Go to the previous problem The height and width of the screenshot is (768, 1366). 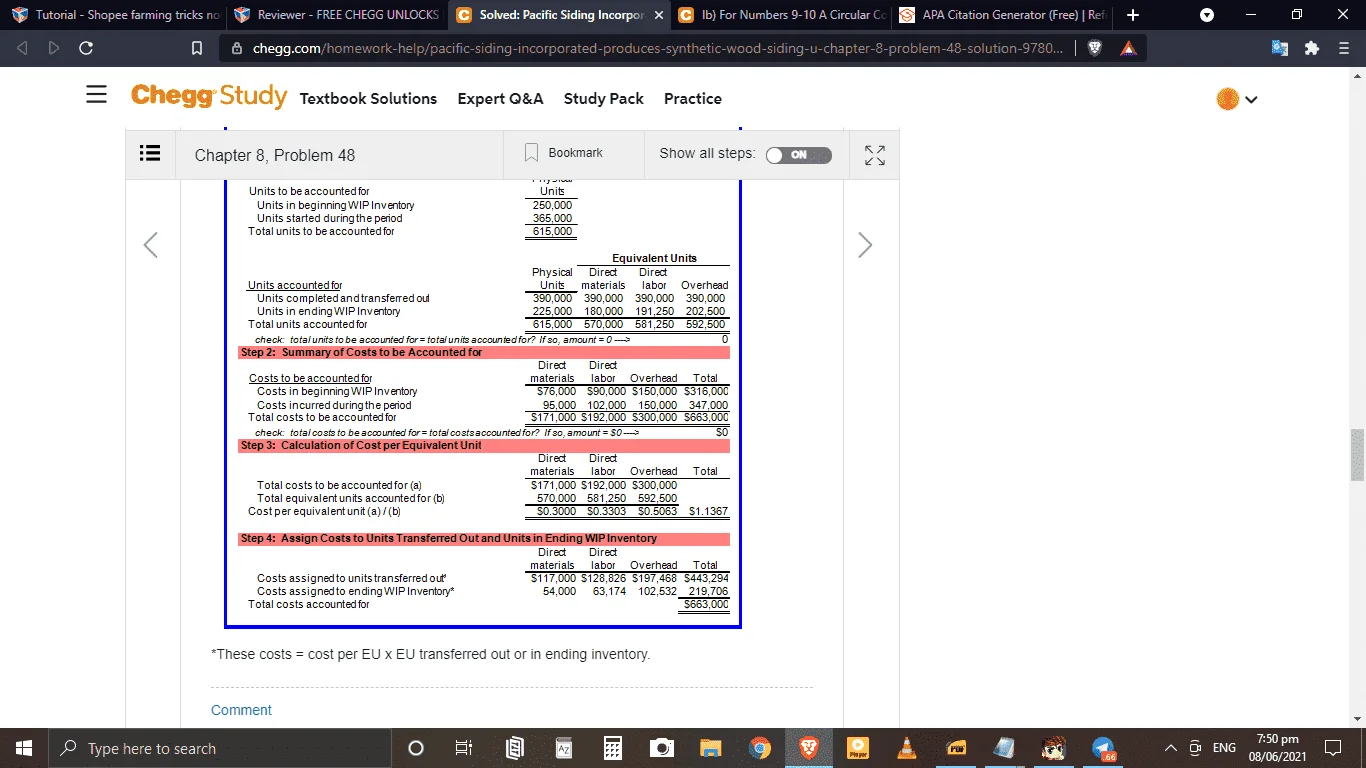tap(150, 245)
